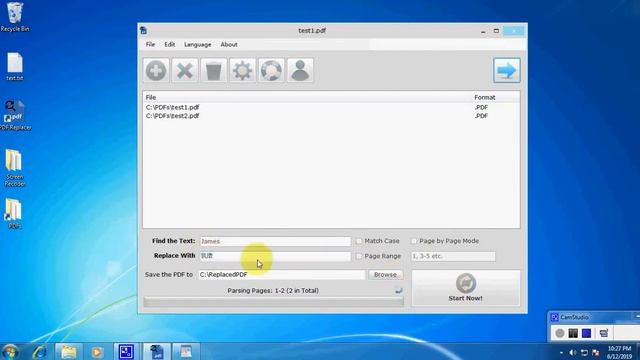This screenshot has height=360, width=640.
Task: Click the CamStudio taskbar icon
Action: [x=126, y=351]
